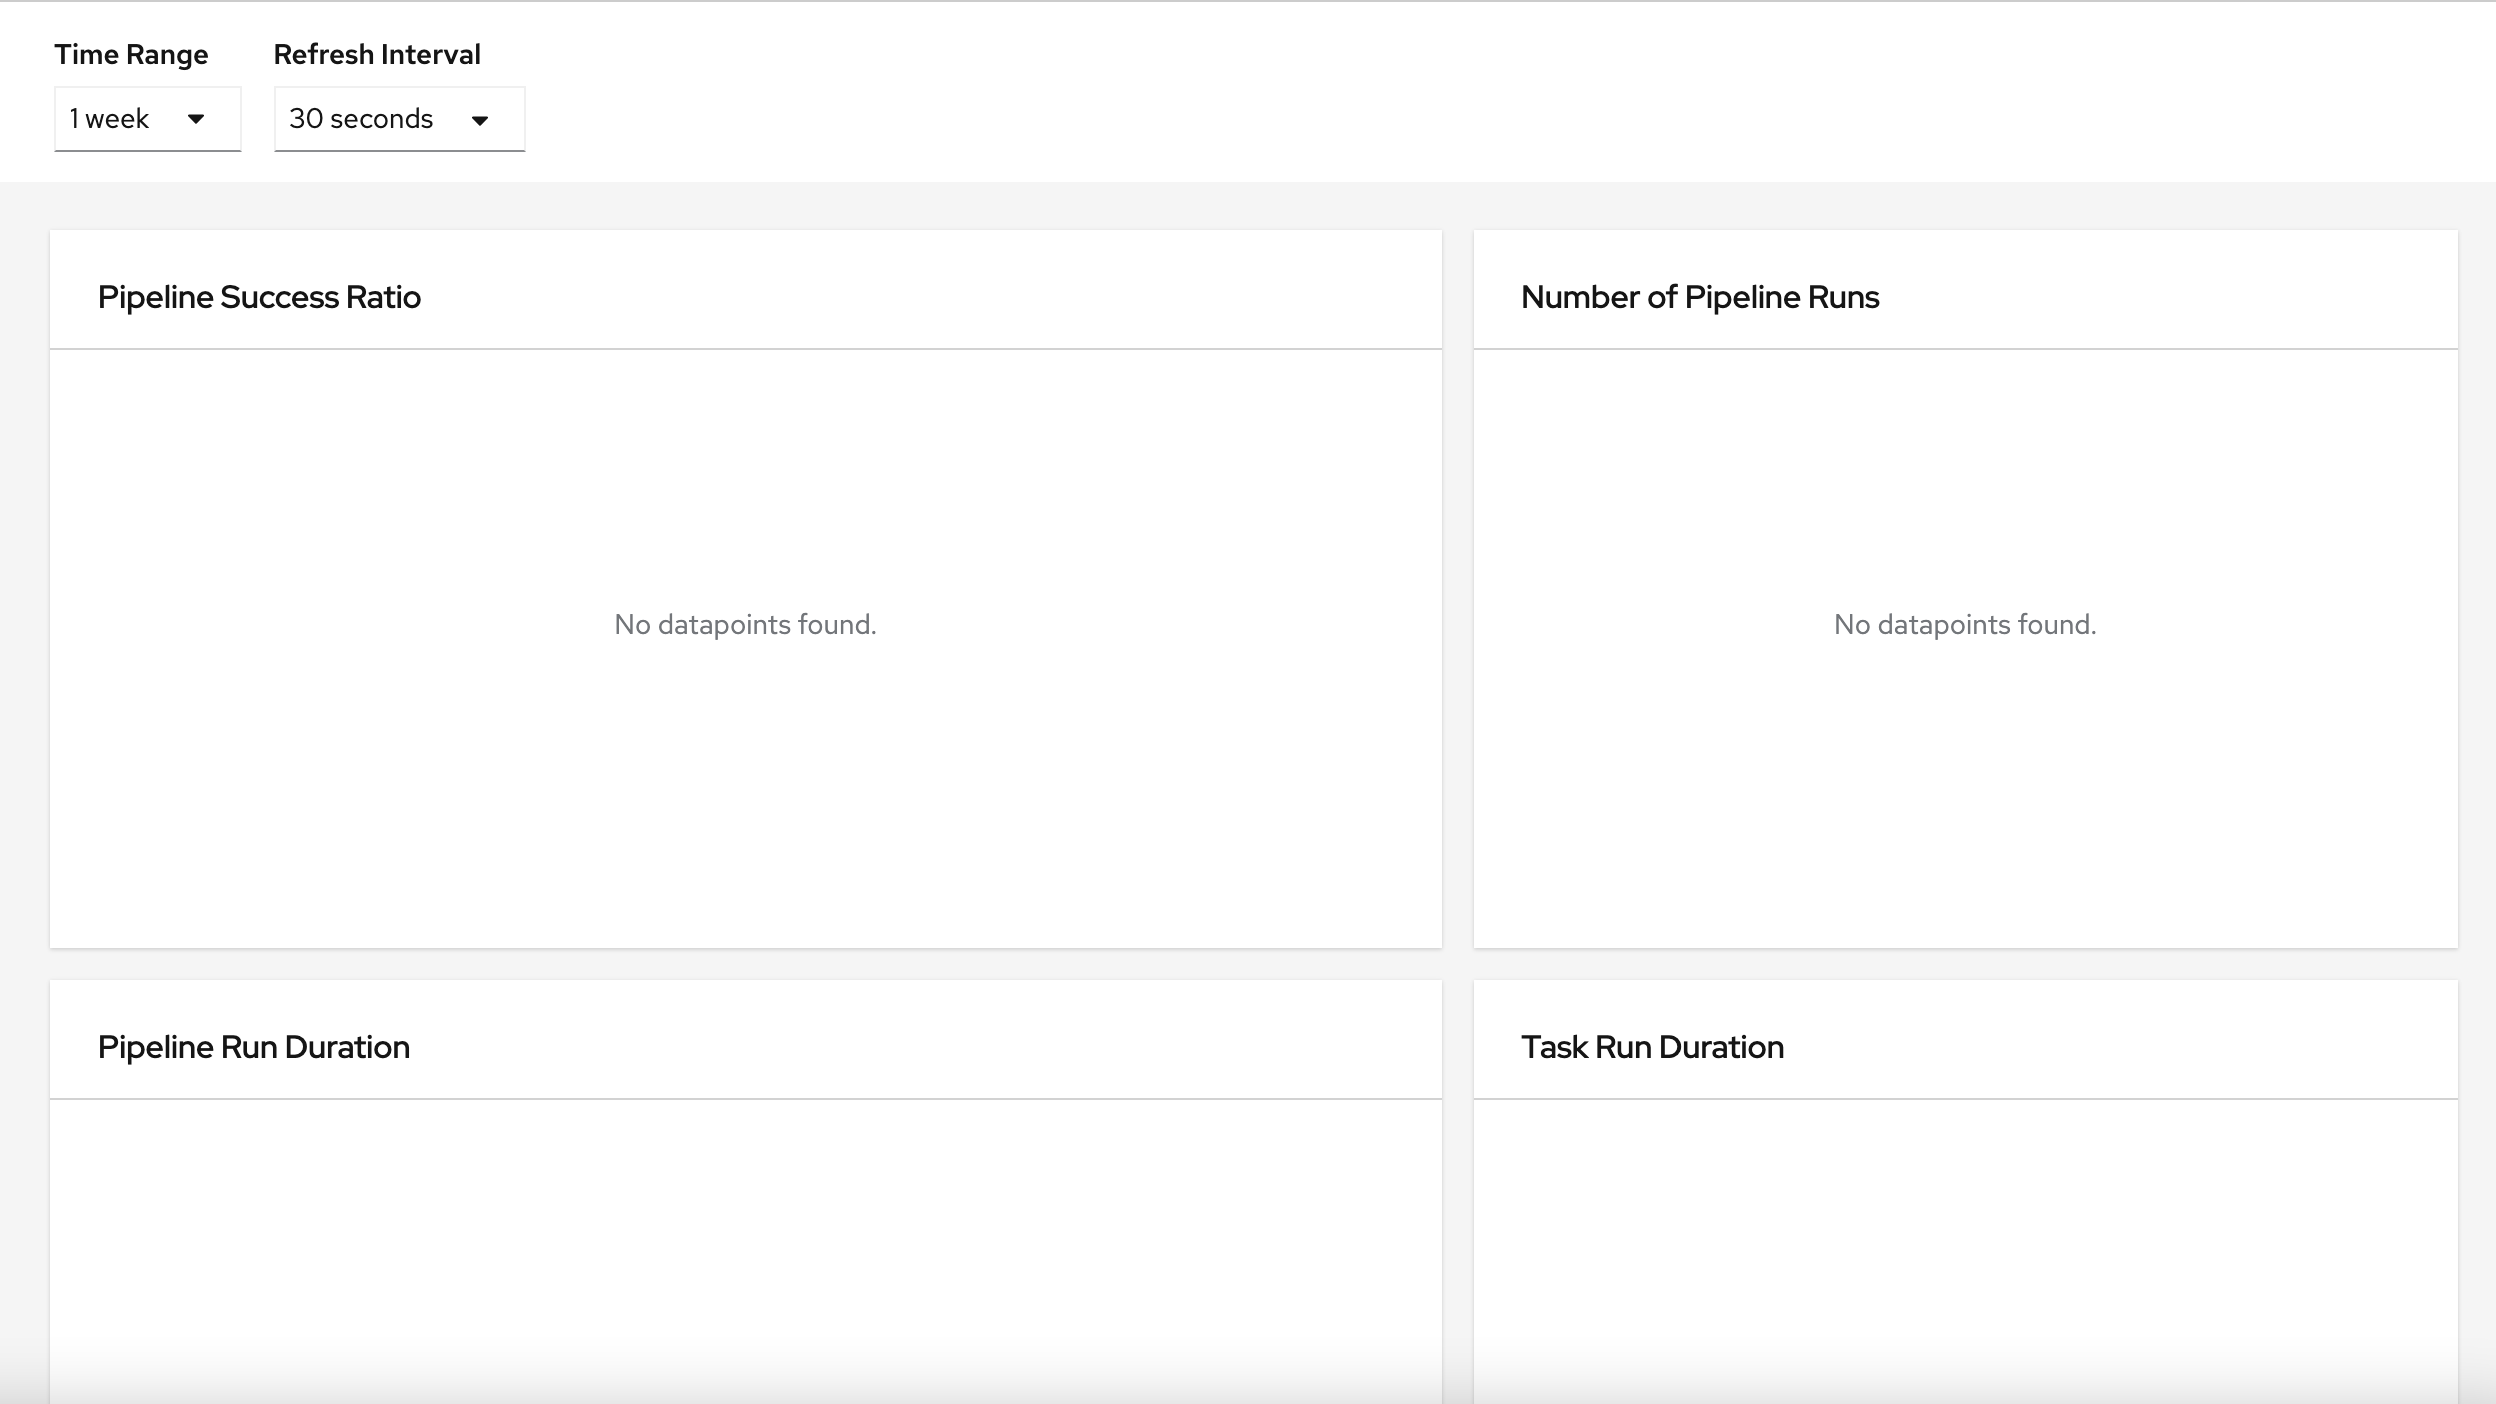Screen dimensions: 2496x1404
Task: Click the caret arrow beside 30 seconds
Action: 480,120
